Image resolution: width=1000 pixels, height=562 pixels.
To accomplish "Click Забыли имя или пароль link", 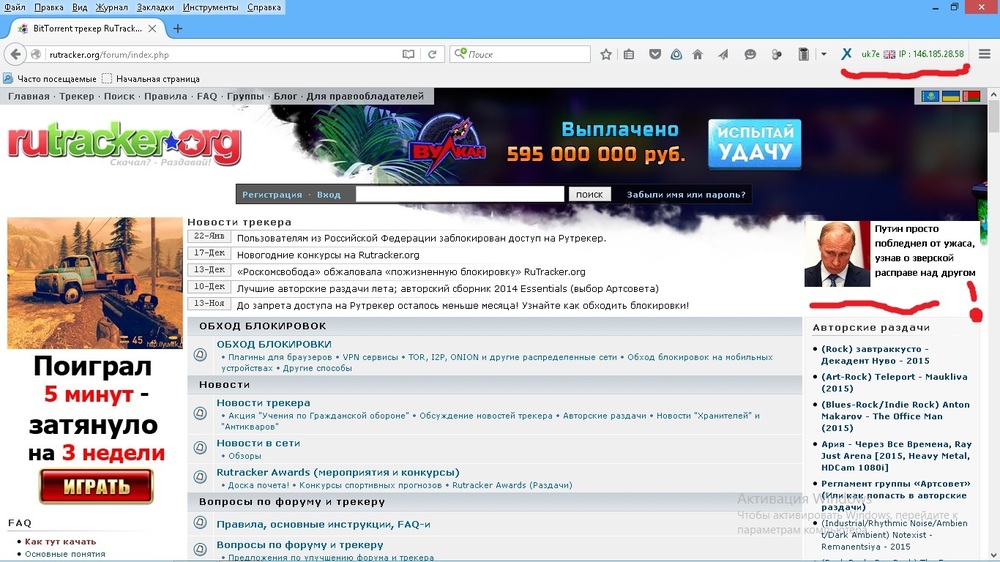I will click(686, 195).
